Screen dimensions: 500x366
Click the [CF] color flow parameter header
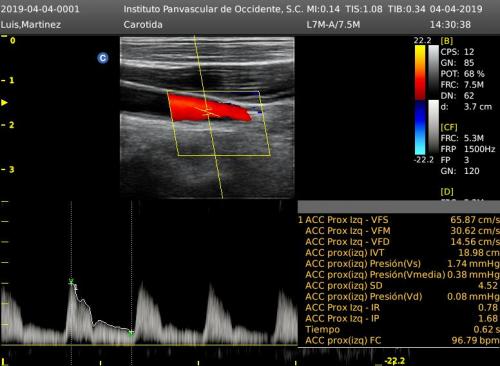pos(449,127)
